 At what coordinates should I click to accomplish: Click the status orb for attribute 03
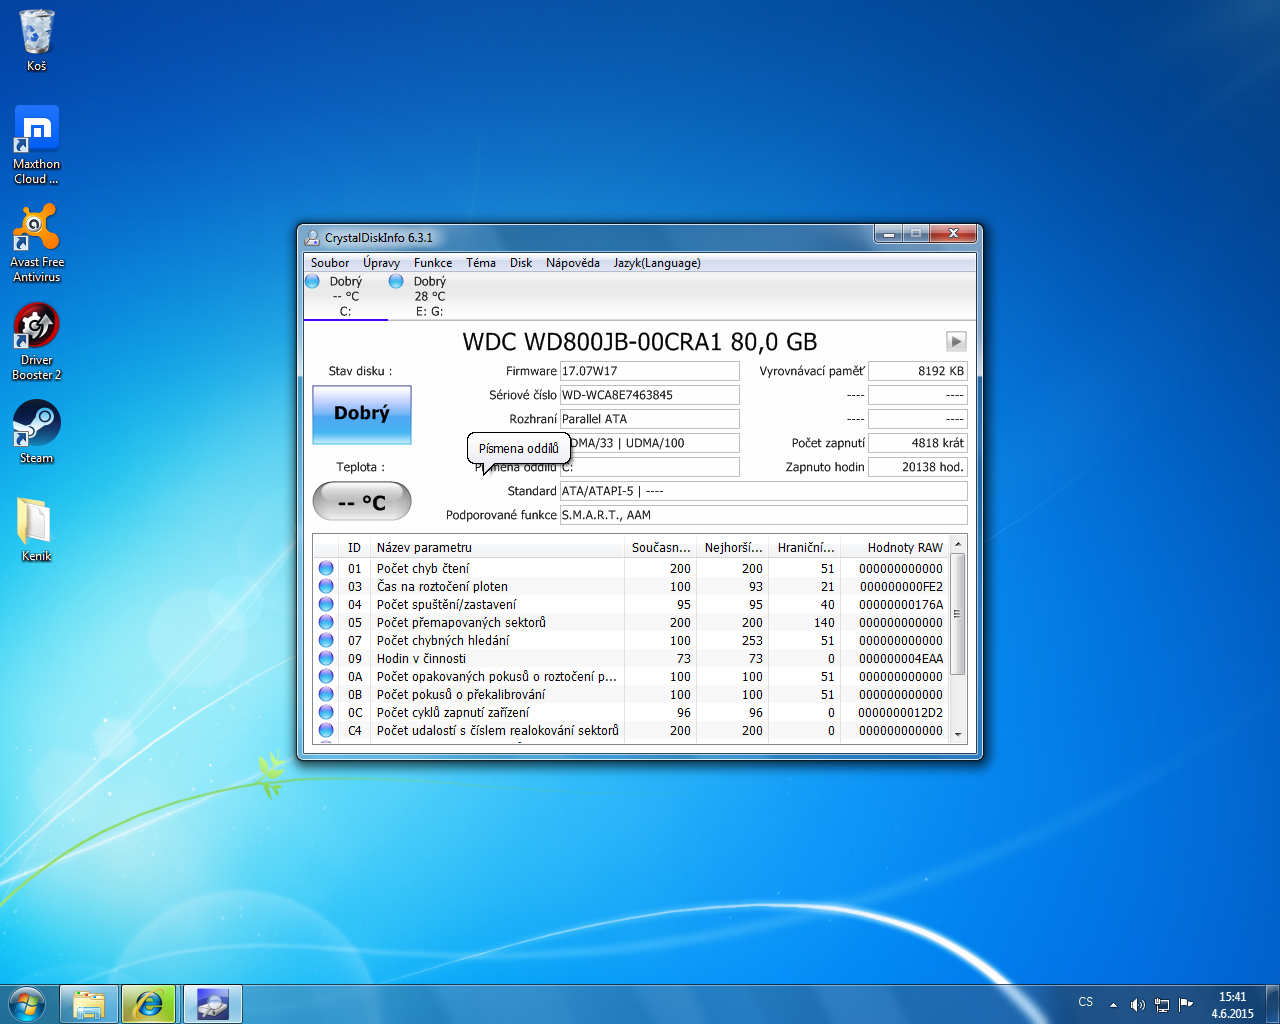(x=326, y=586)
